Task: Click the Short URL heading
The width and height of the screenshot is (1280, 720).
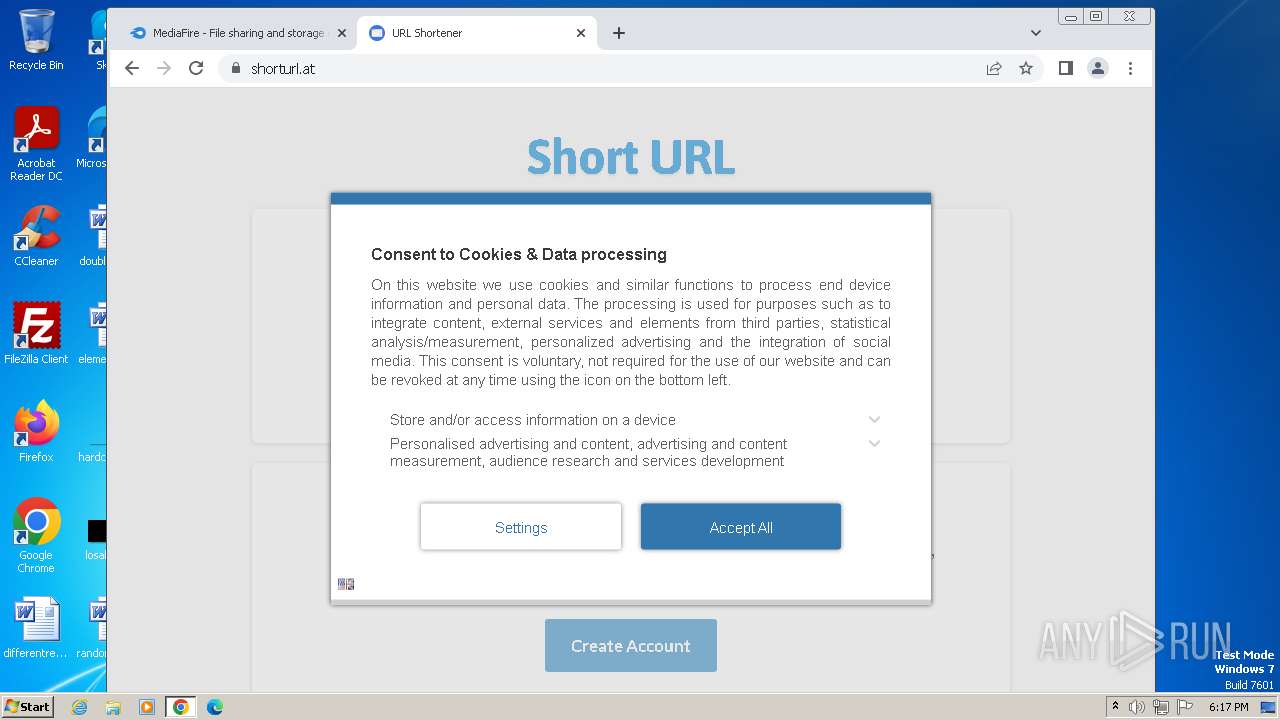Action: point(631,158)
